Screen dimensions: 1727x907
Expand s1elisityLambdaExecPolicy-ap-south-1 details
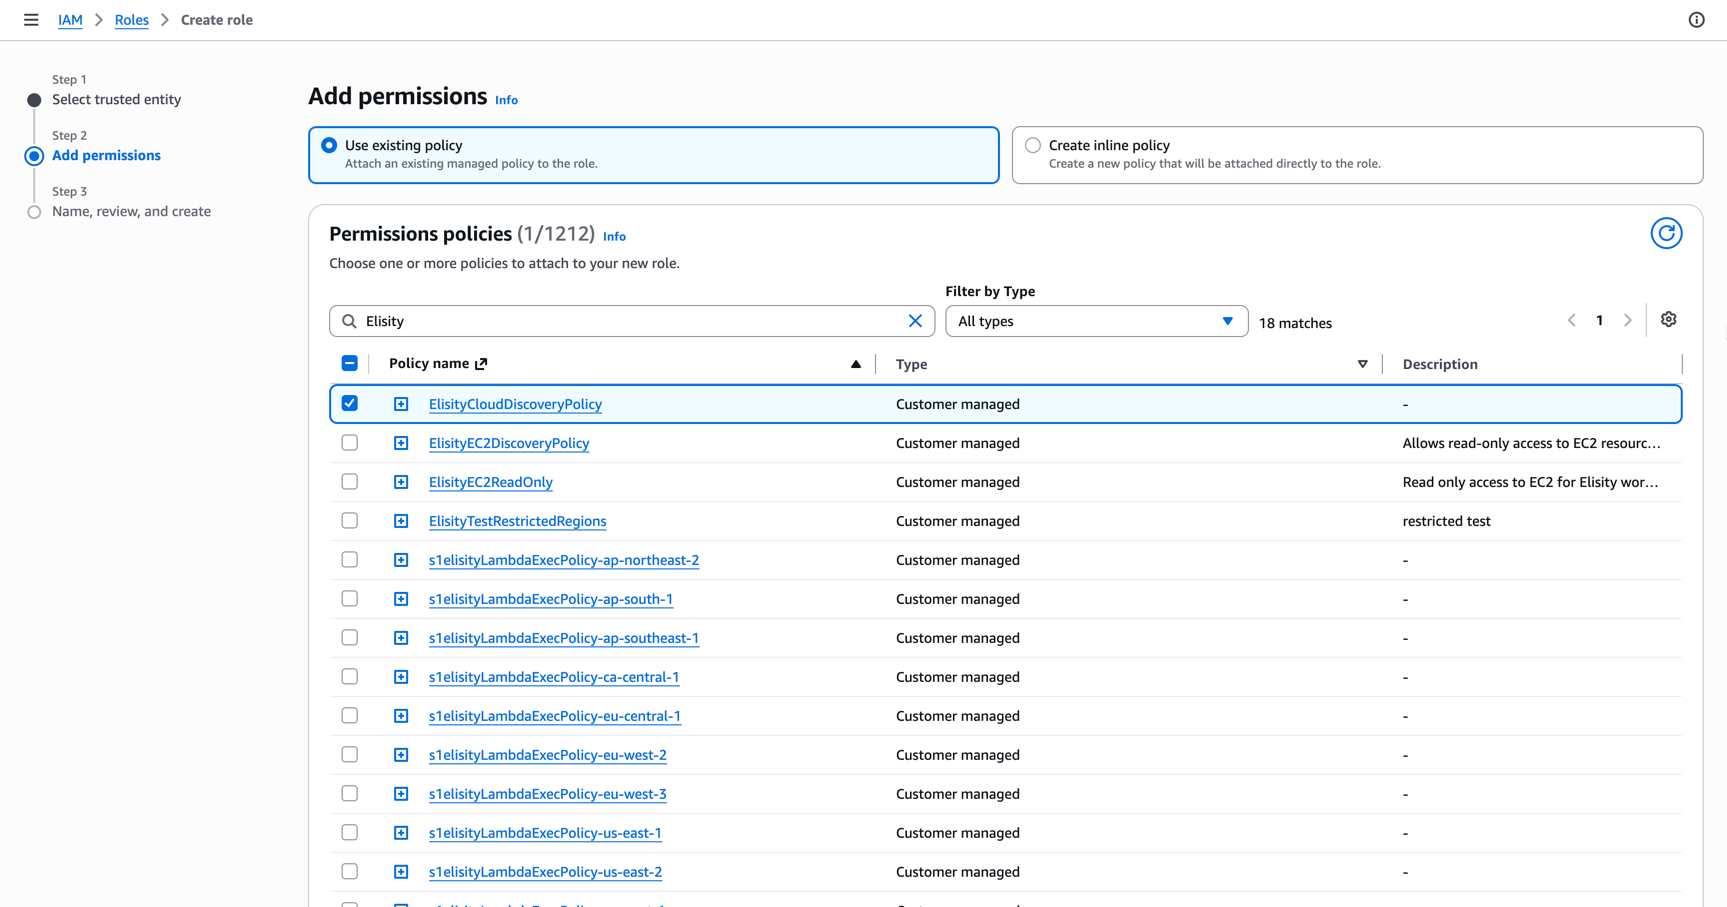point(401,599)
